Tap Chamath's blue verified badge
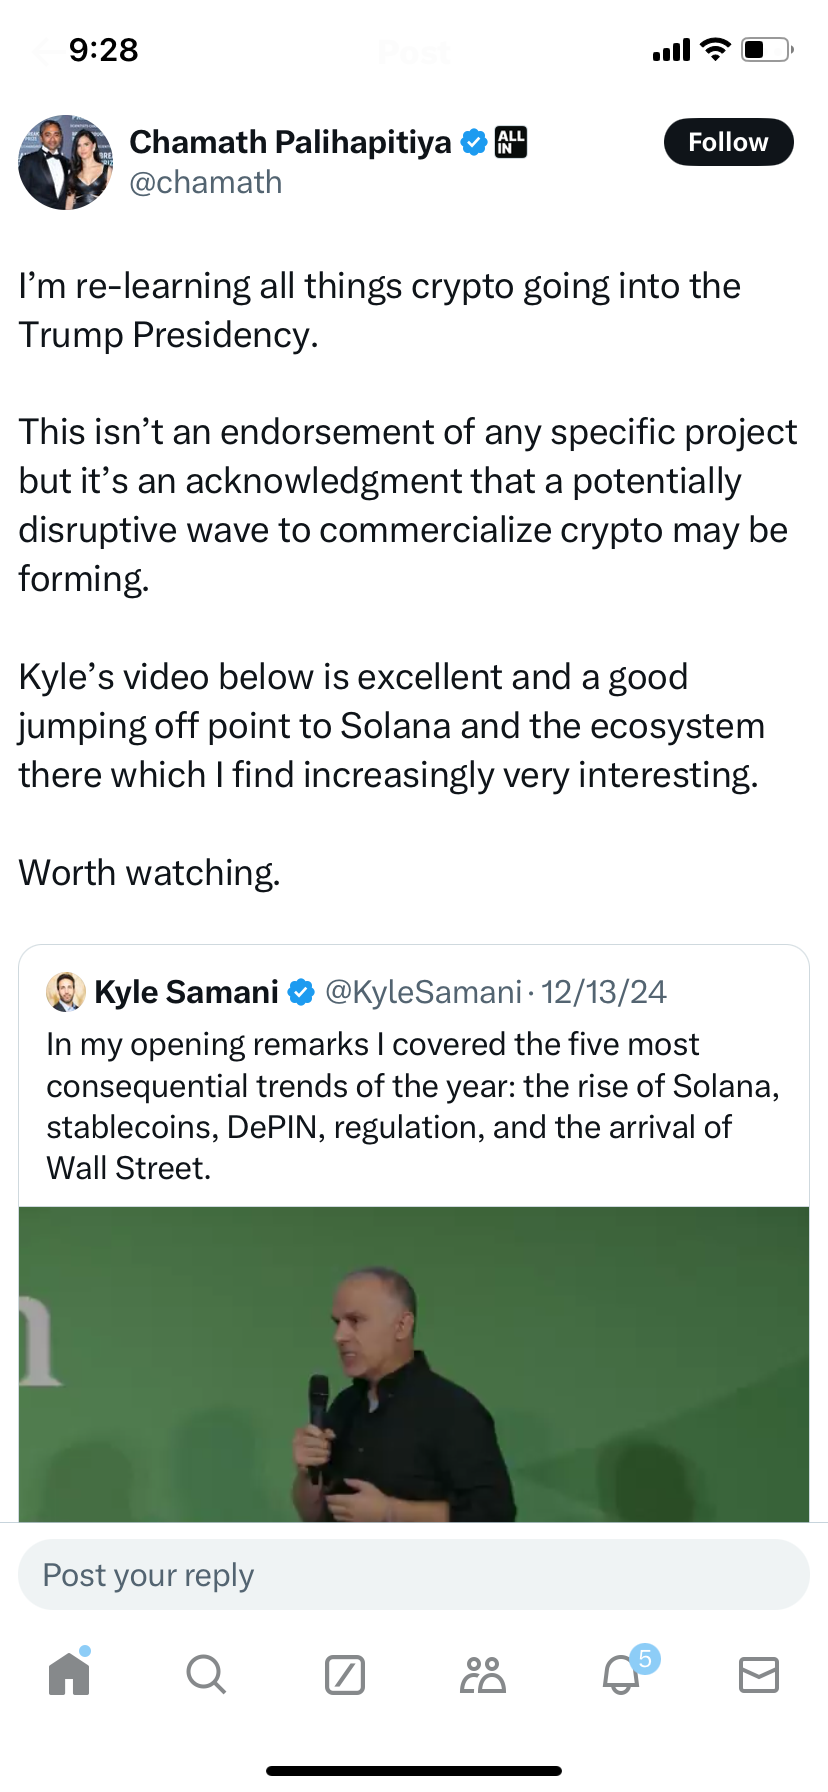Screen dimensions: 828x1792 pyautogui.click(x=474, y=143)
